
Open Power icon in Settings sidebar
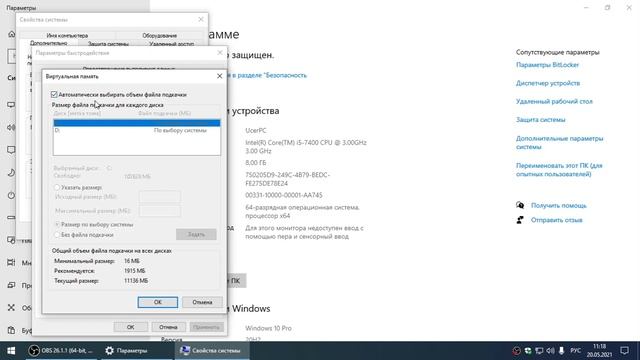(x=11, y=195)
